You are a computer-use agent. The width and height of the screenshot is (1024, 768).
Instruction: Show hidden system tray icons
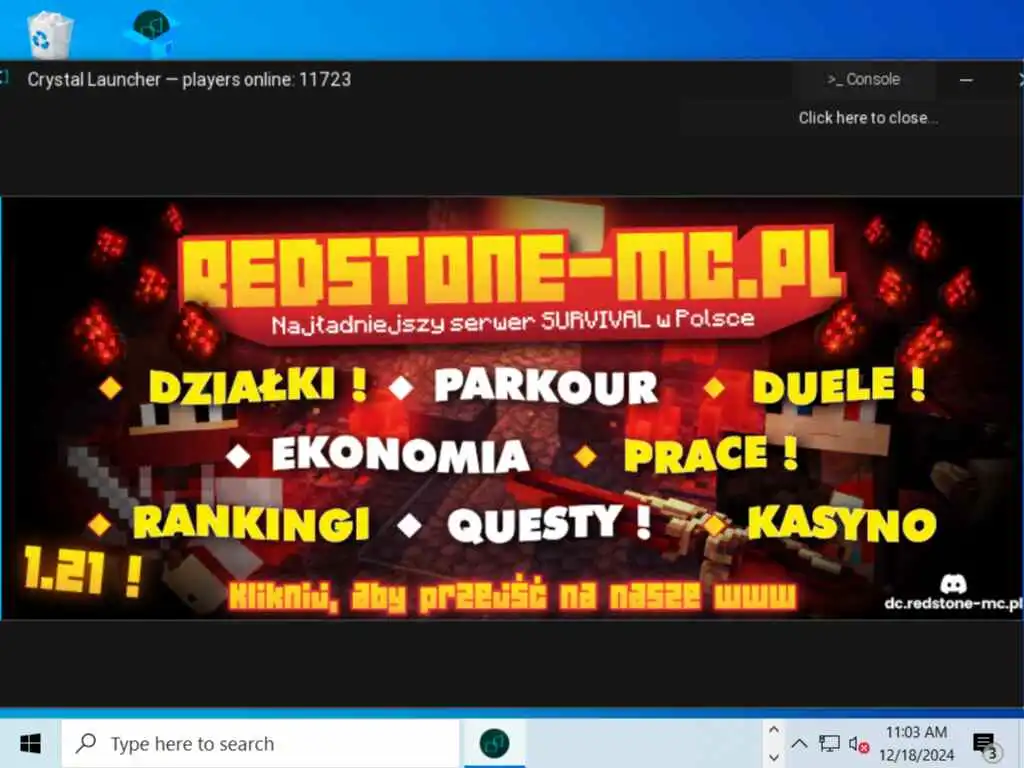pos(799,743)
